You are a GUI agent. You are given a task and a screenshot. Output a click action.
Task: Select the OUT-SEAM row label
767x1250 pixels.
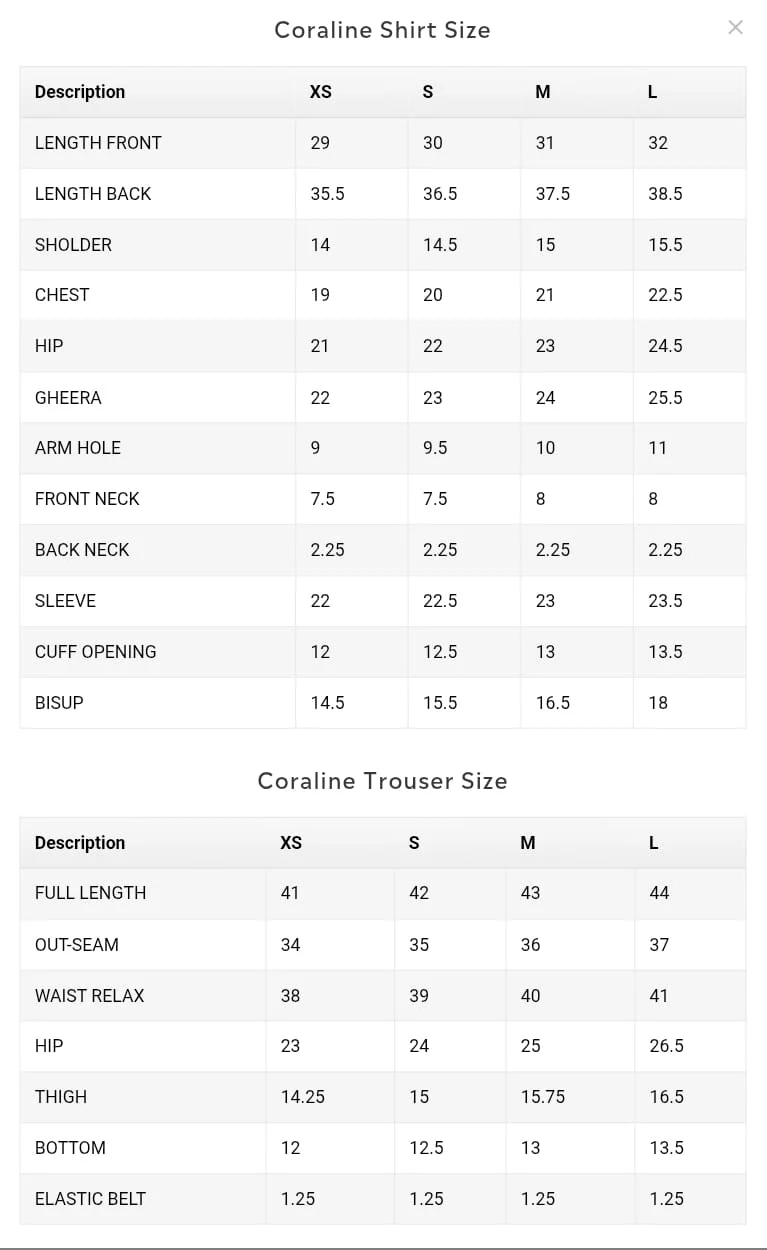click(77, 945)
